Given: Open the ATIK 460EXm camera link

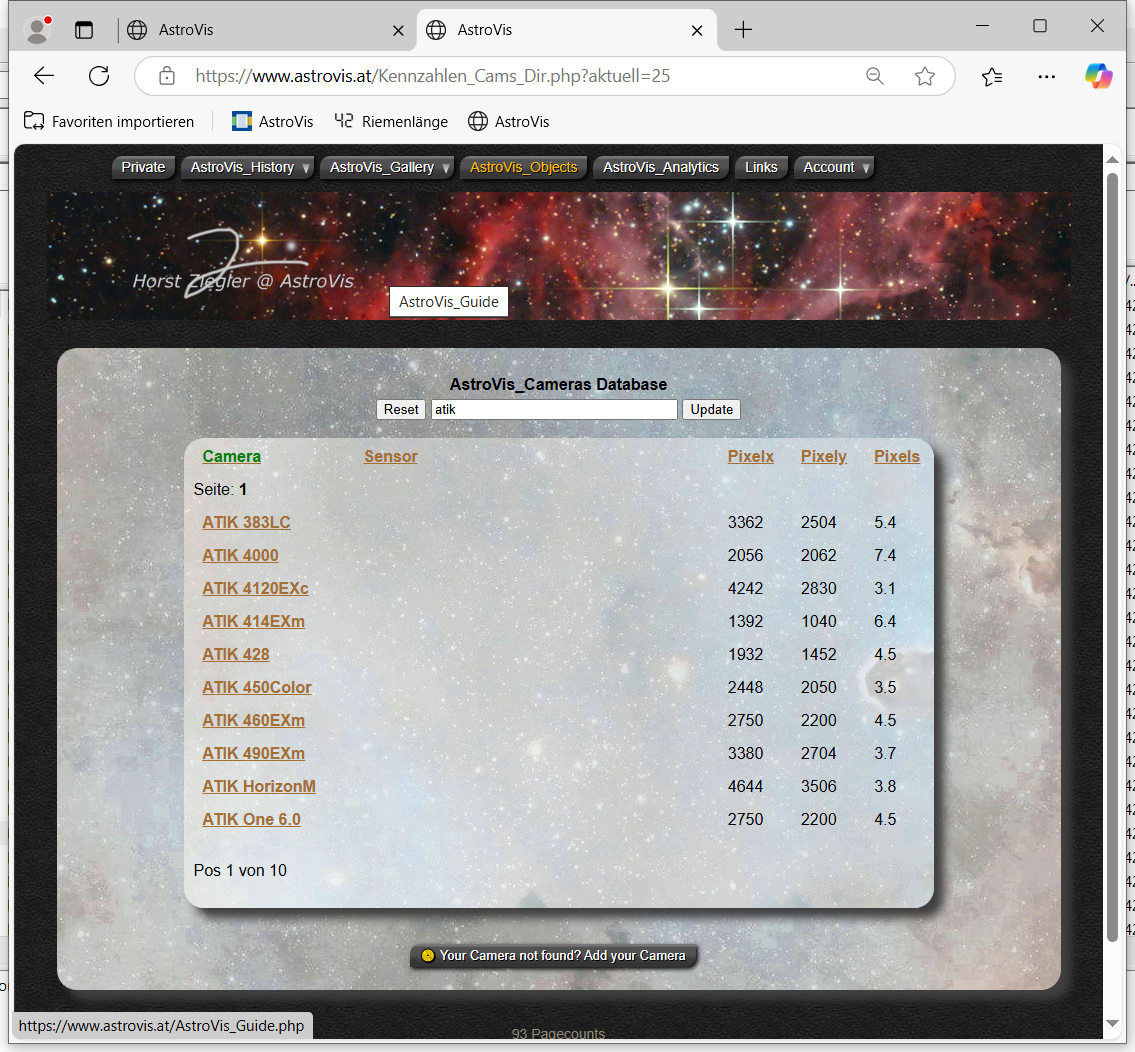Looking at the screenshot, I should click(253, 720).
